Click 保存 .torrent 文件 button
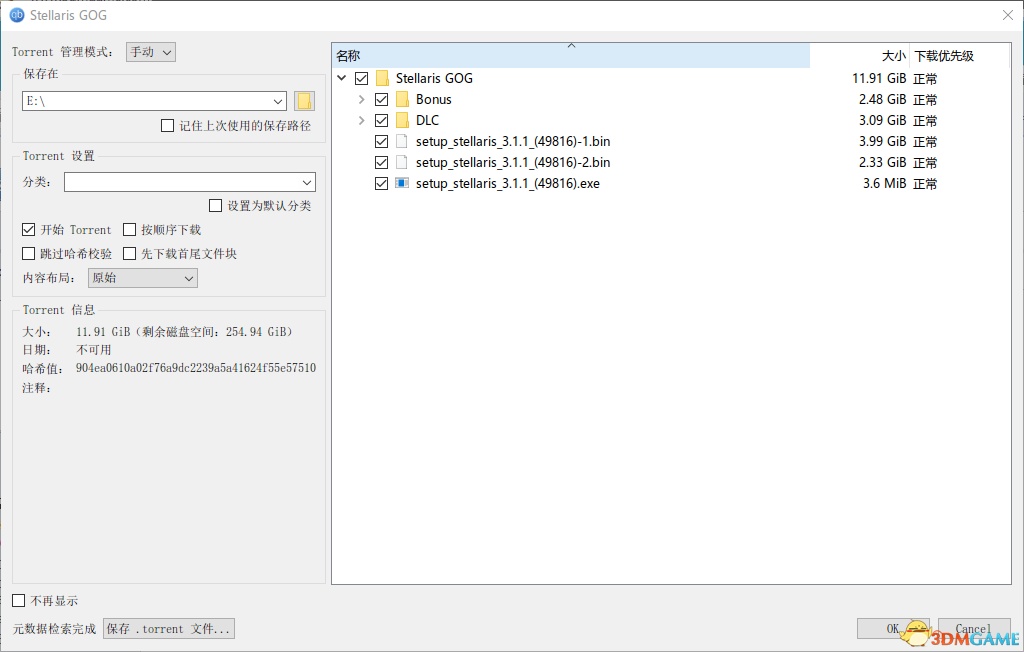1024x652 pixels. point(168,628)
